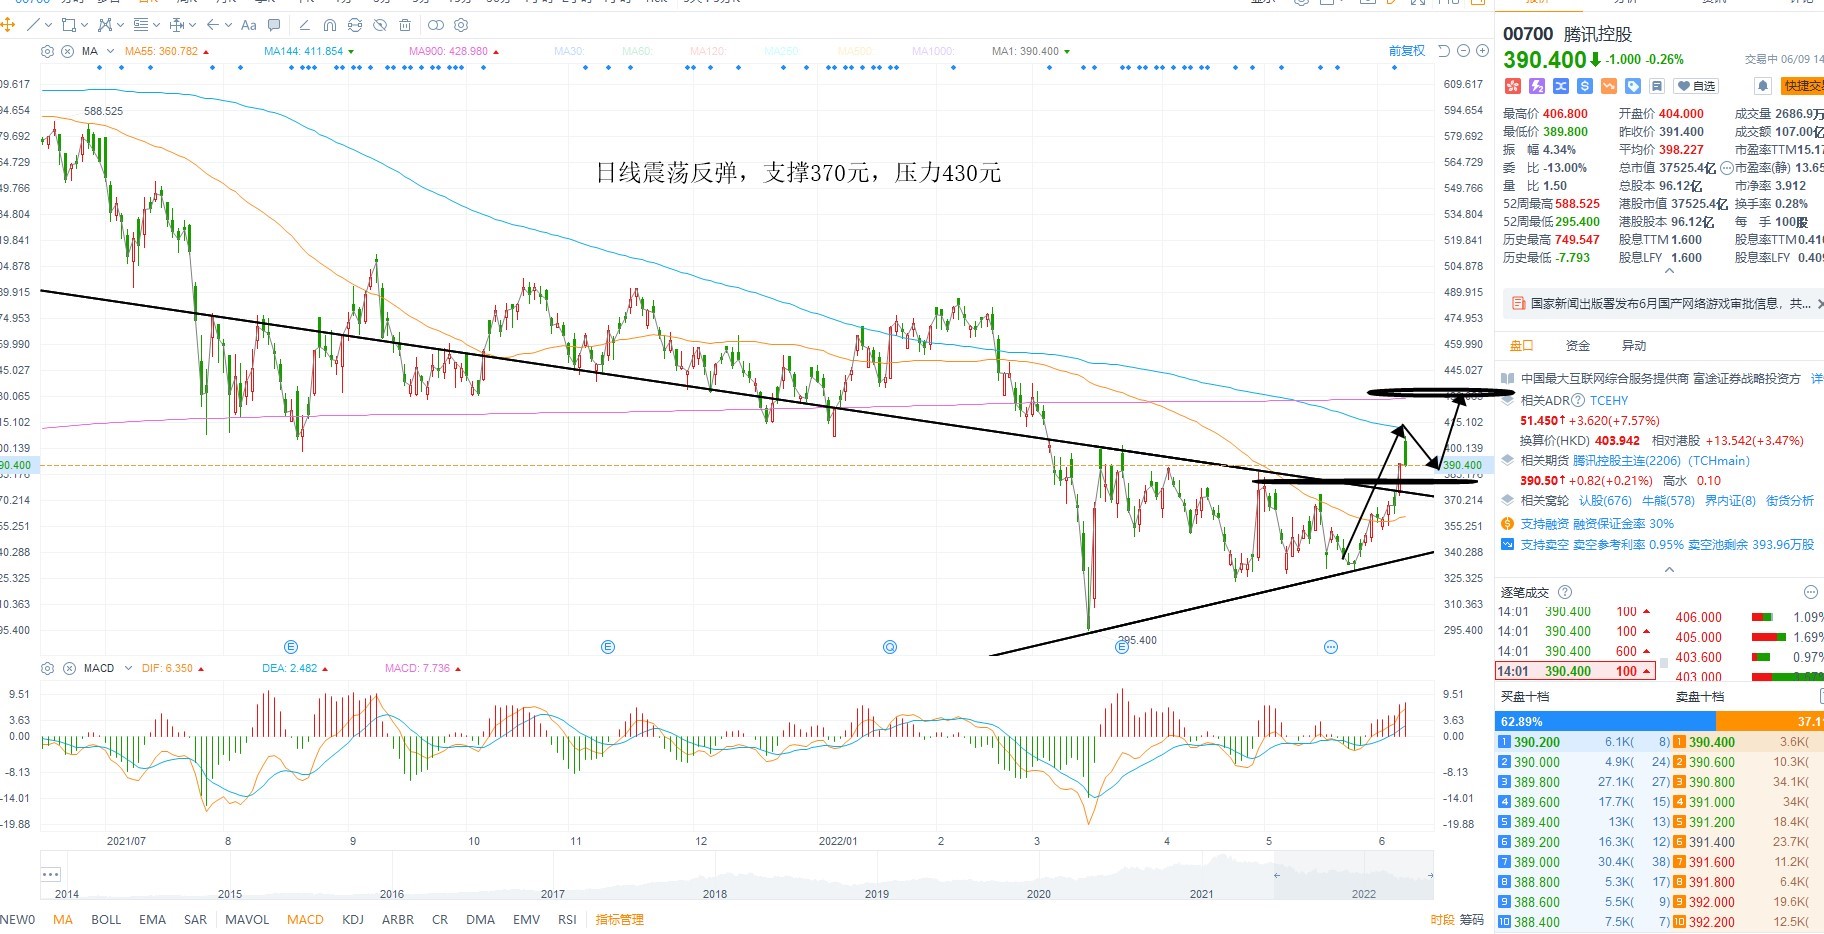
Task: Select the rectangle shape drawing tool
Action: 69,24
